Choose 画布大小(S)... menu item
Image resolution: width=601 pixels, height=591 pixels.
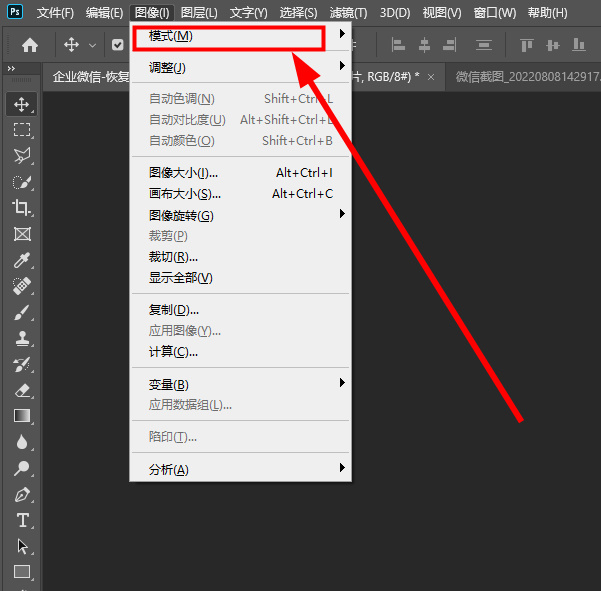tap(240, 194)
